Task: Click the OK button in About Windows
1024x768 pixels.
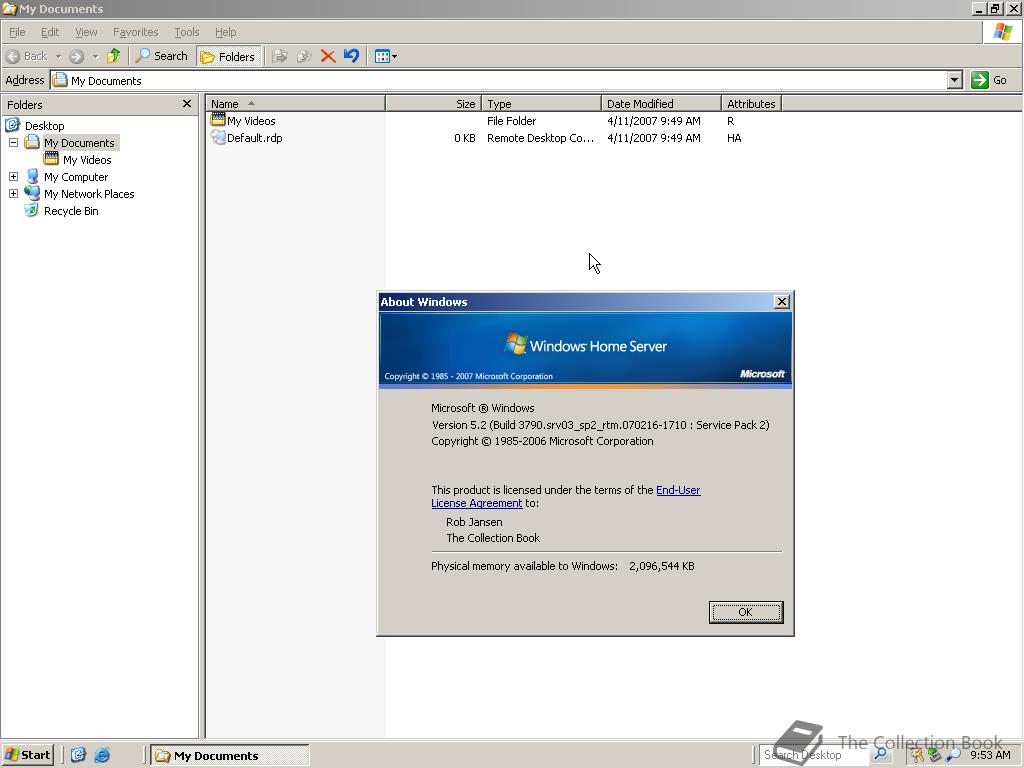Action: point(746,612)
